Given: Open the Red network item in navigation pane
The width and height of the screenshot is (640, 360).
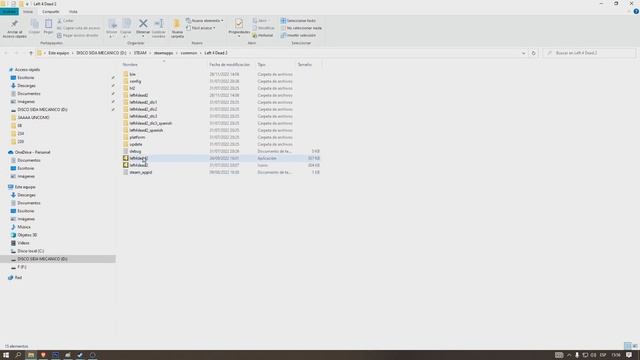Looking at the screenshot, I should (18, 278).
